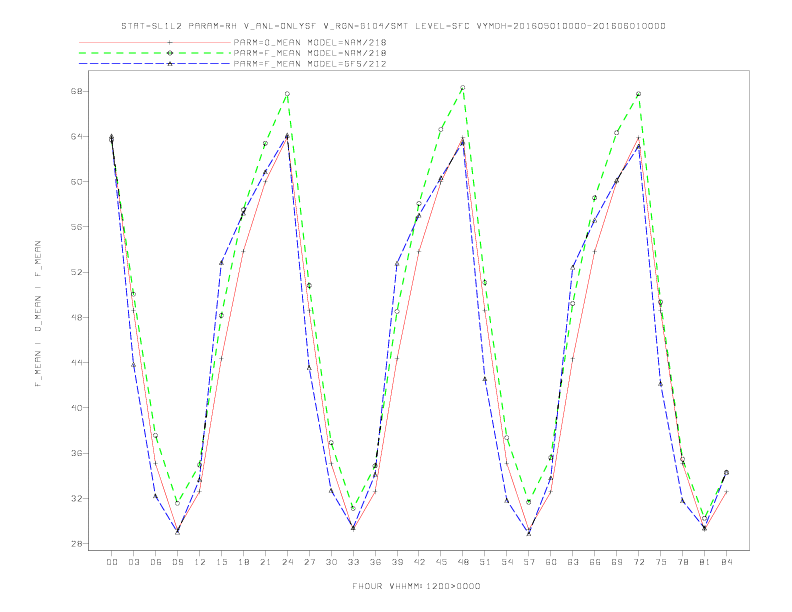Click x-axis forecast hour label 09
This screenshot has height=612, width=792.
177,562
